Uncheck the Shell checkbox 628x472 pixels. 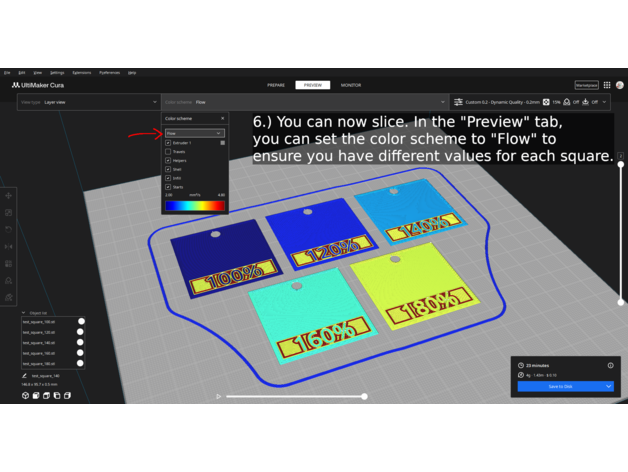coord(168,169)
